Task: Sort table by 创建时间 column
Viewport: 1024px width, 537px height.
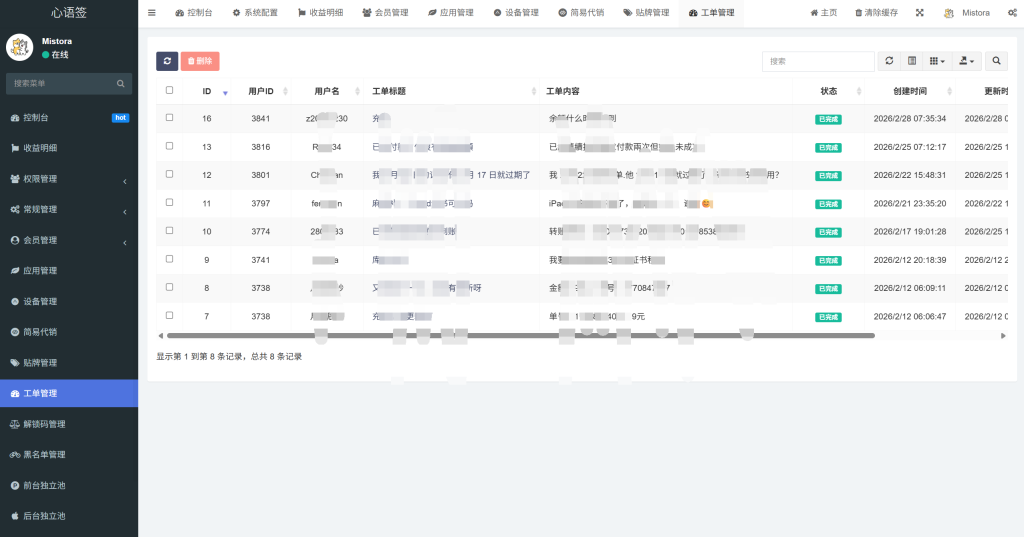Action: [910, 91]
